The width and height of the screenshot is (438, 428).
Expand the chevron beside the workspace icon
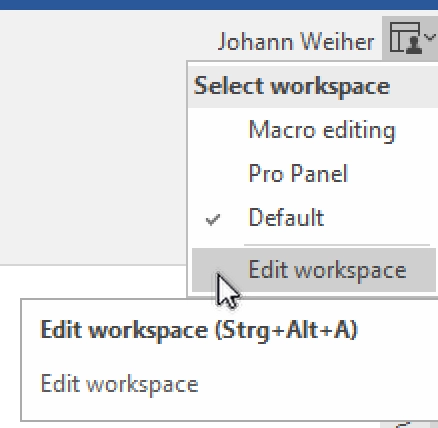point(430,37)
